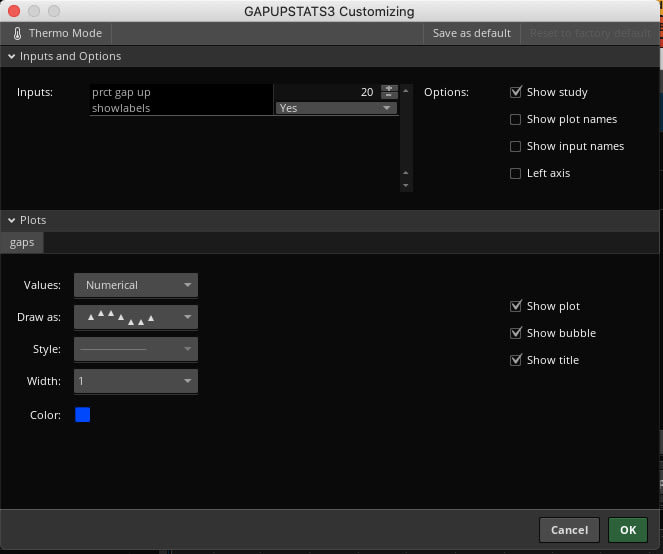The image size is (663, 554).
Task: Toggle the Show plot checkbox
Action: pos(515,306)
